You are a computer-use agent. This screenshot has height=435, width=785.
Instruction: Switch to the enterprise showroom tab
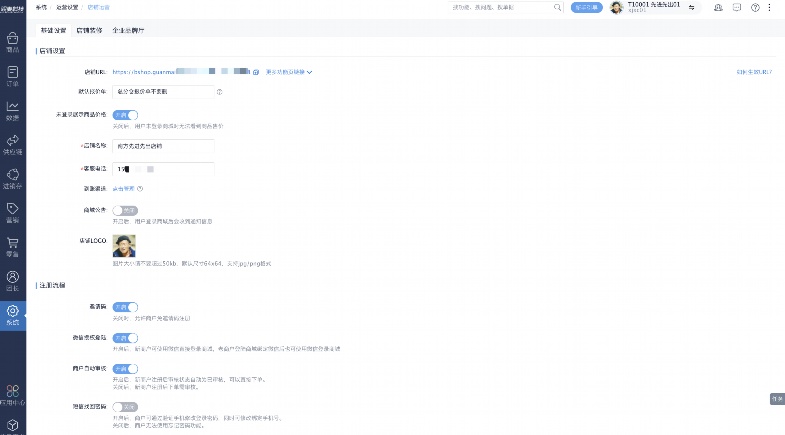point(128,31)
